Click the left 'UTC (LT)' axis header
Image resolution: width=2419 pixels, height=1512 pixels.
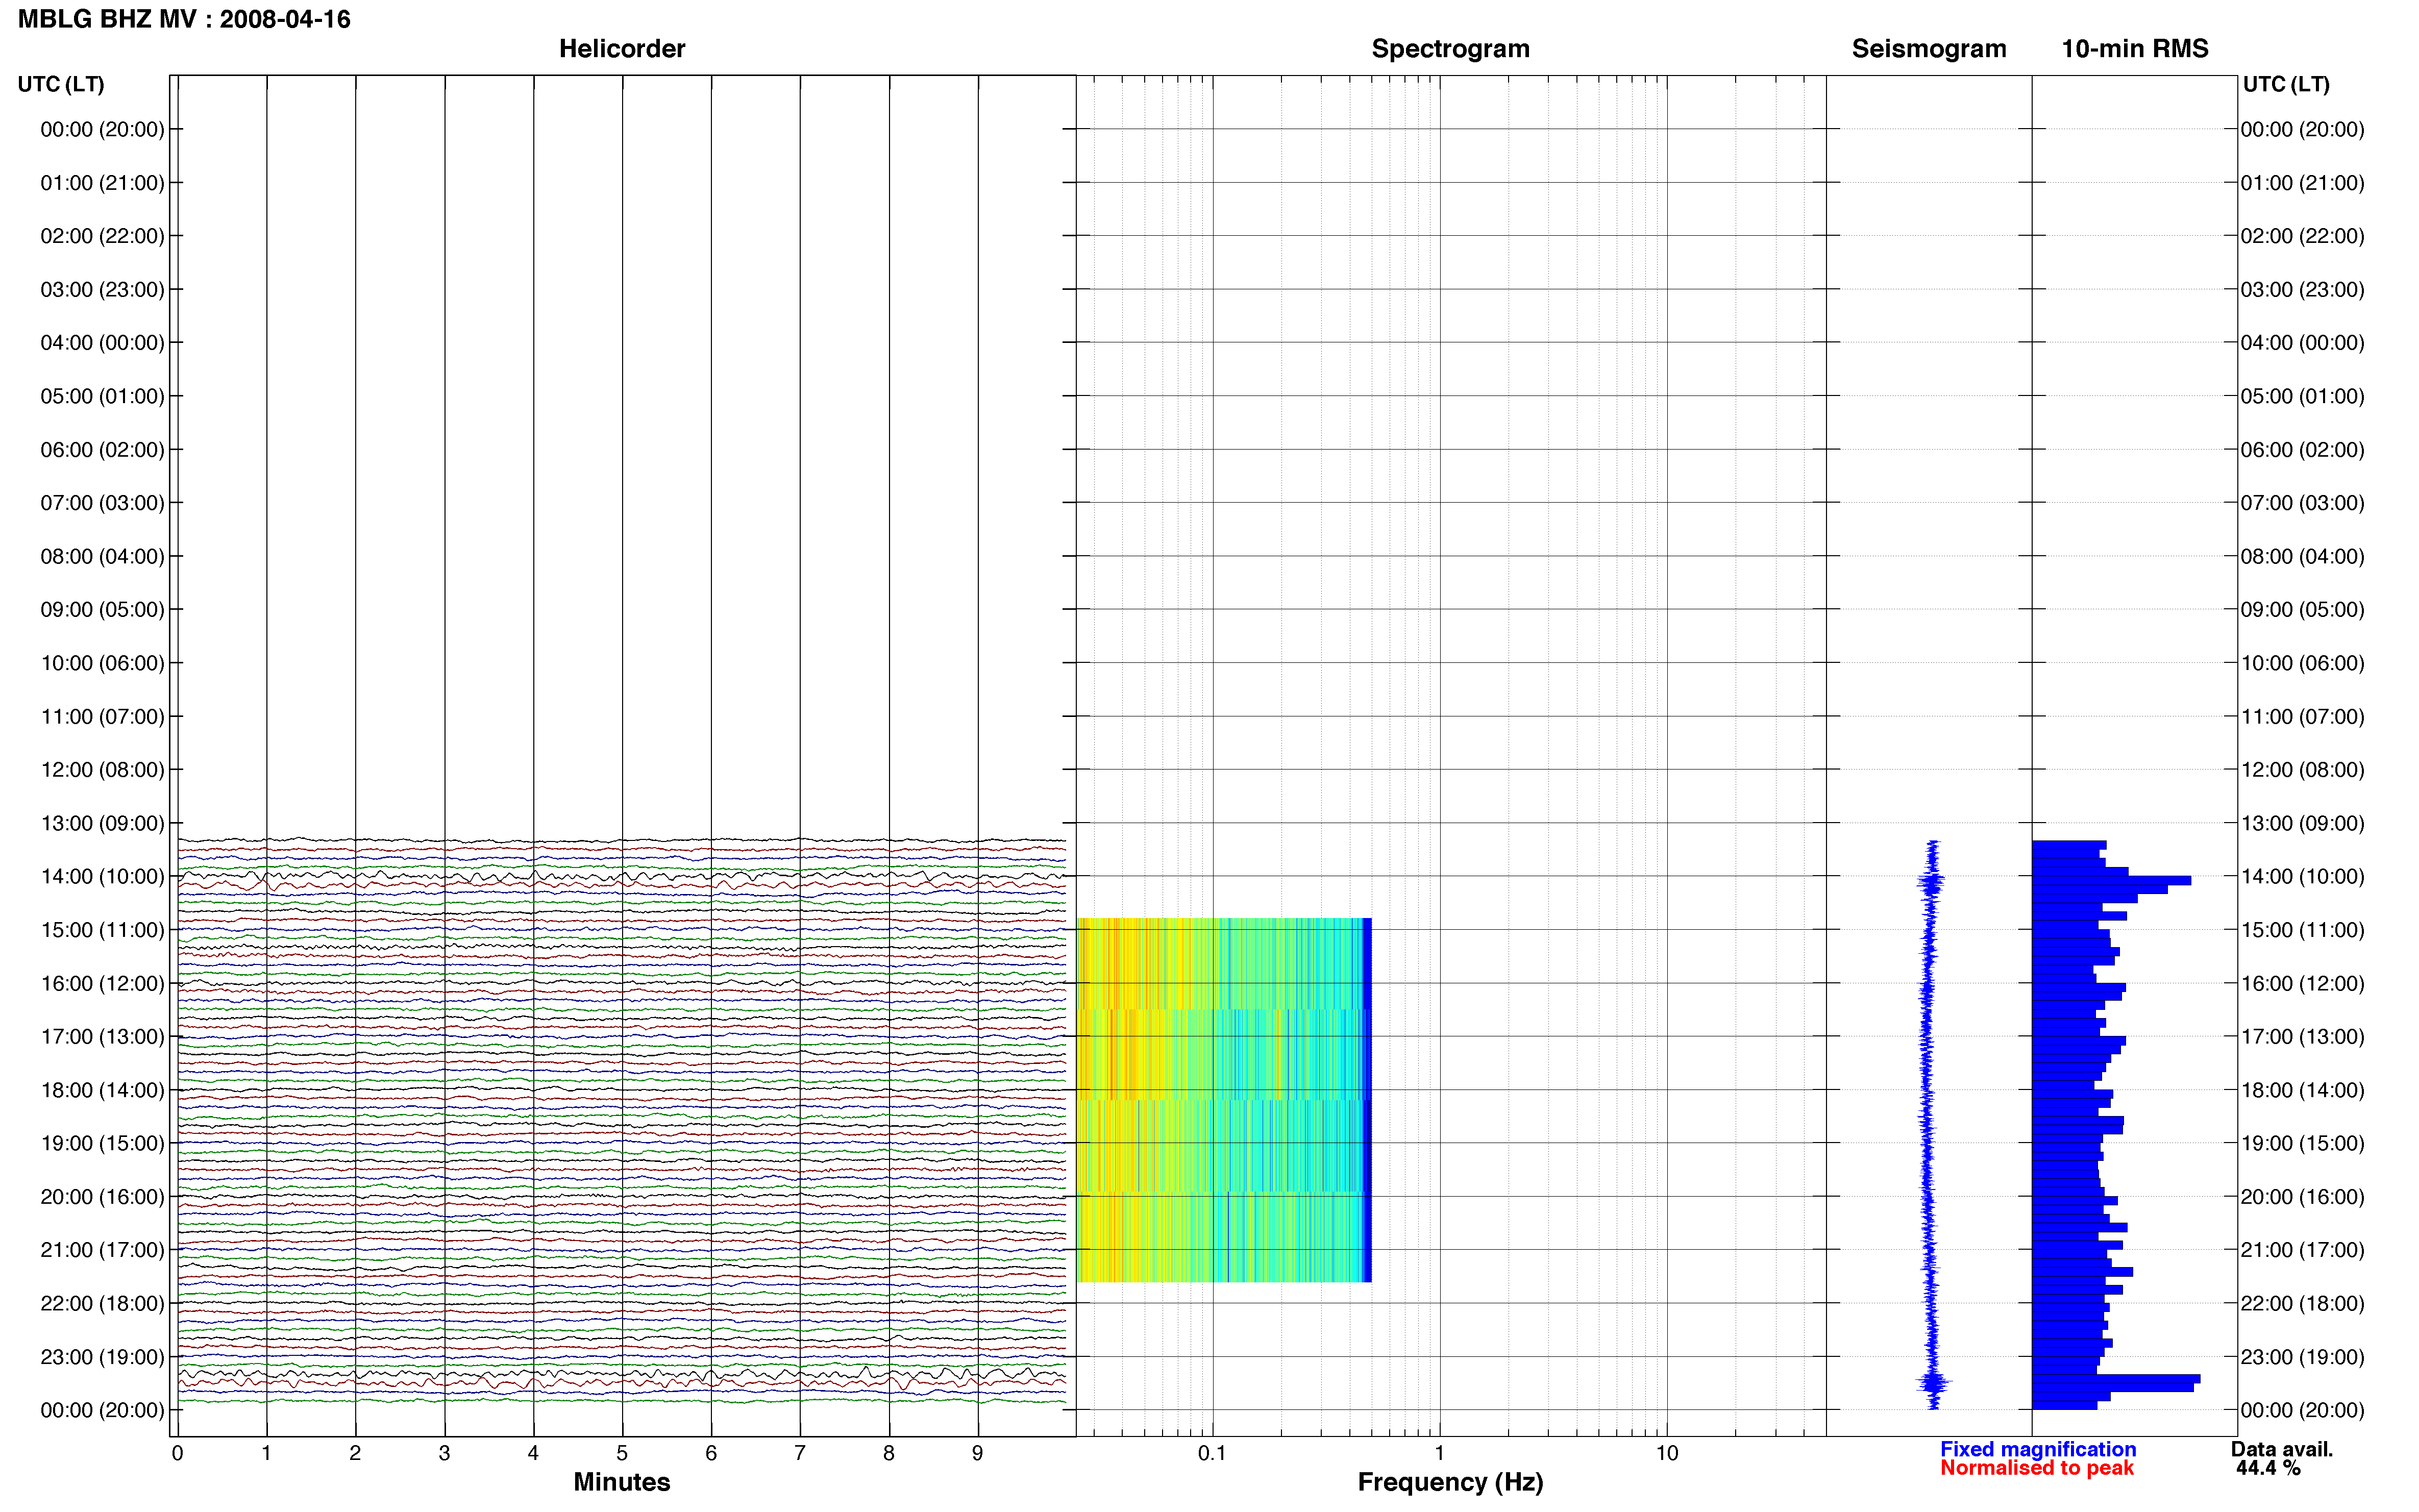(x=61, y=84)
